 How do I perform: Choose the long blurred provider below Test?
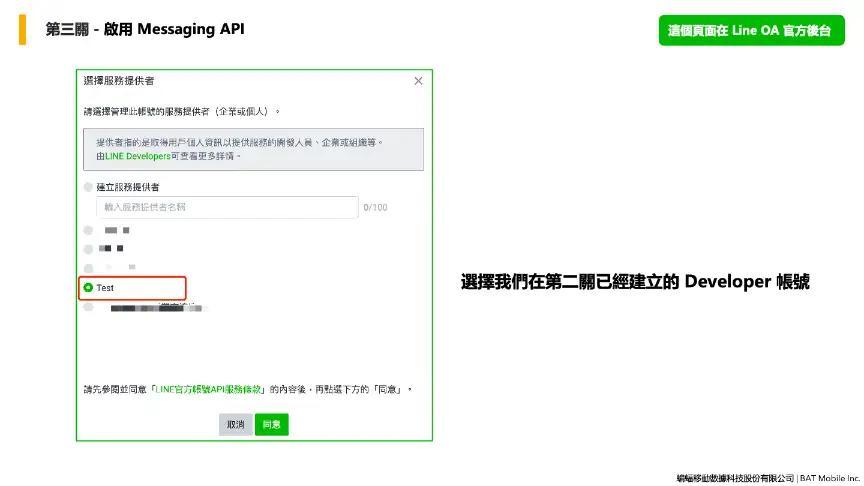89,308
